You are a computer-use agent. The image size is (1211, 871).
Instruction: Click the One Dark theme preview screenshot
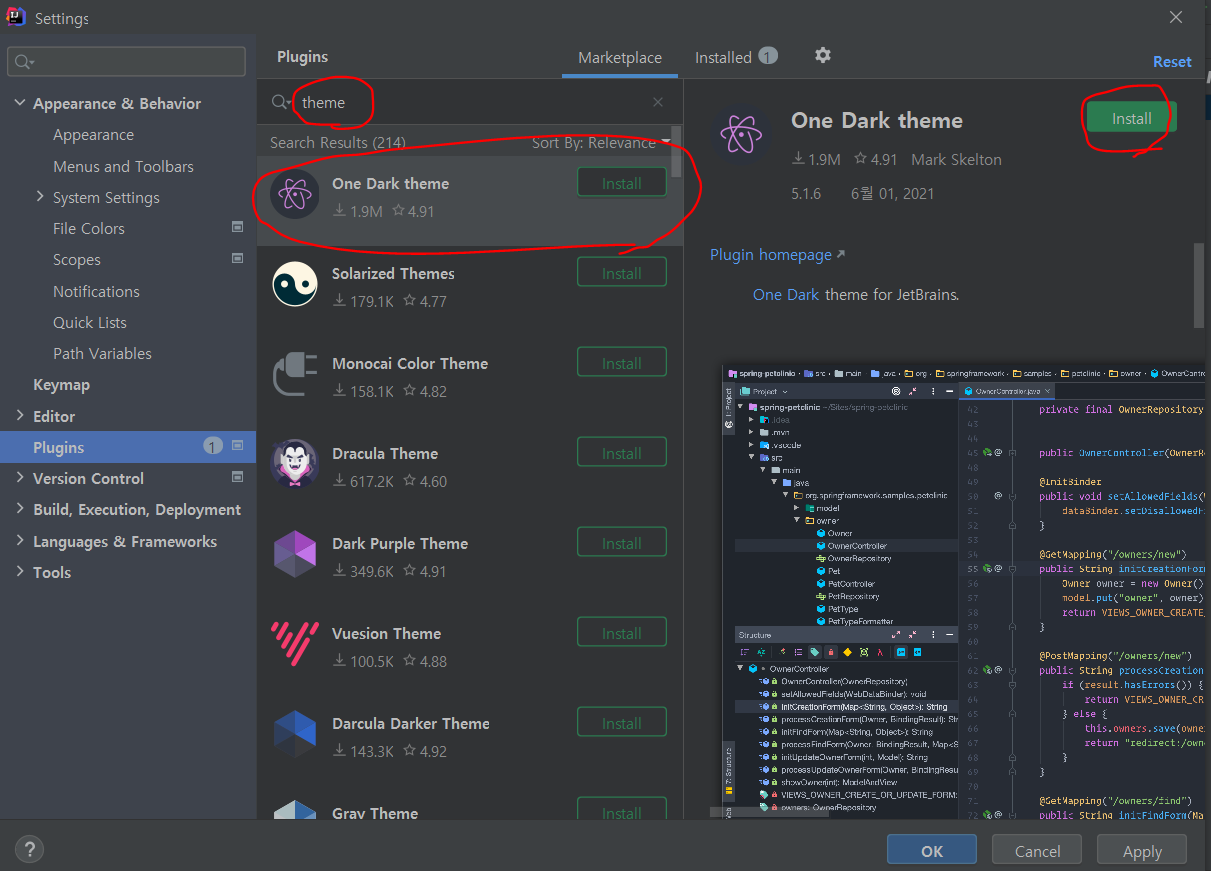[963, 590]
